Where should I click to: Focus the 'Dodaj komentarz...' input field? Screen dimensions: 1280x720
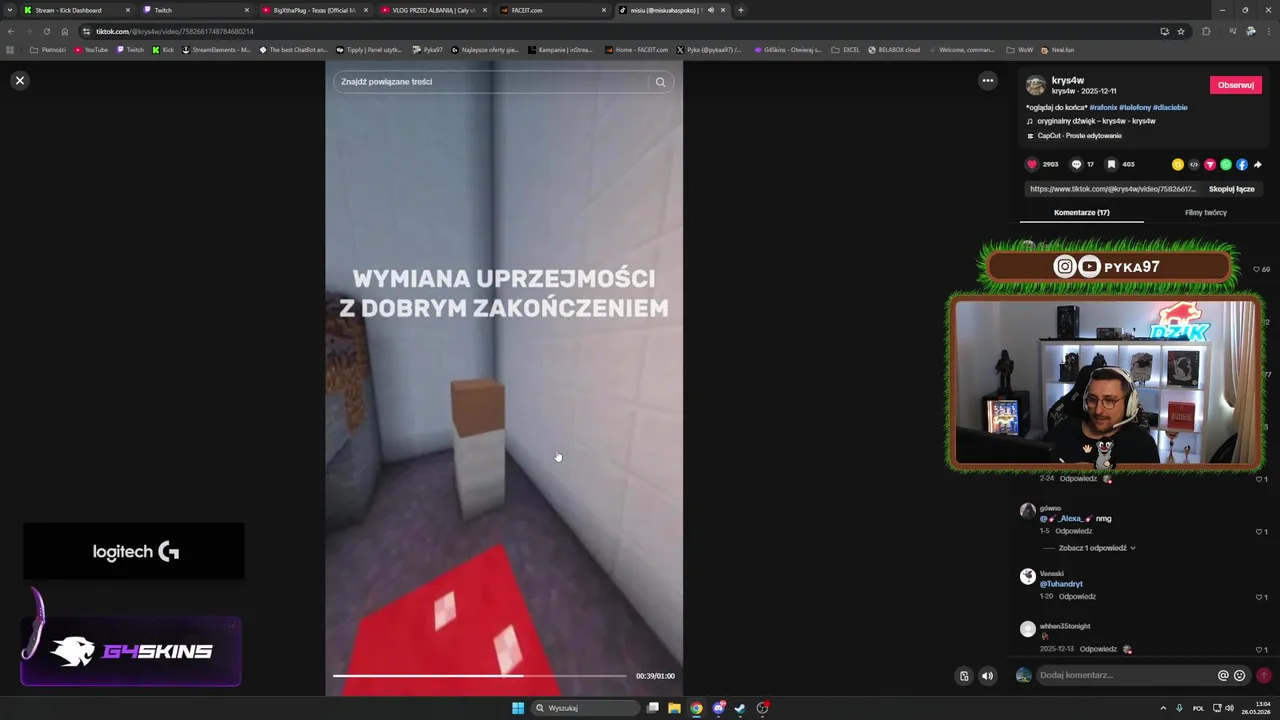1125,675
